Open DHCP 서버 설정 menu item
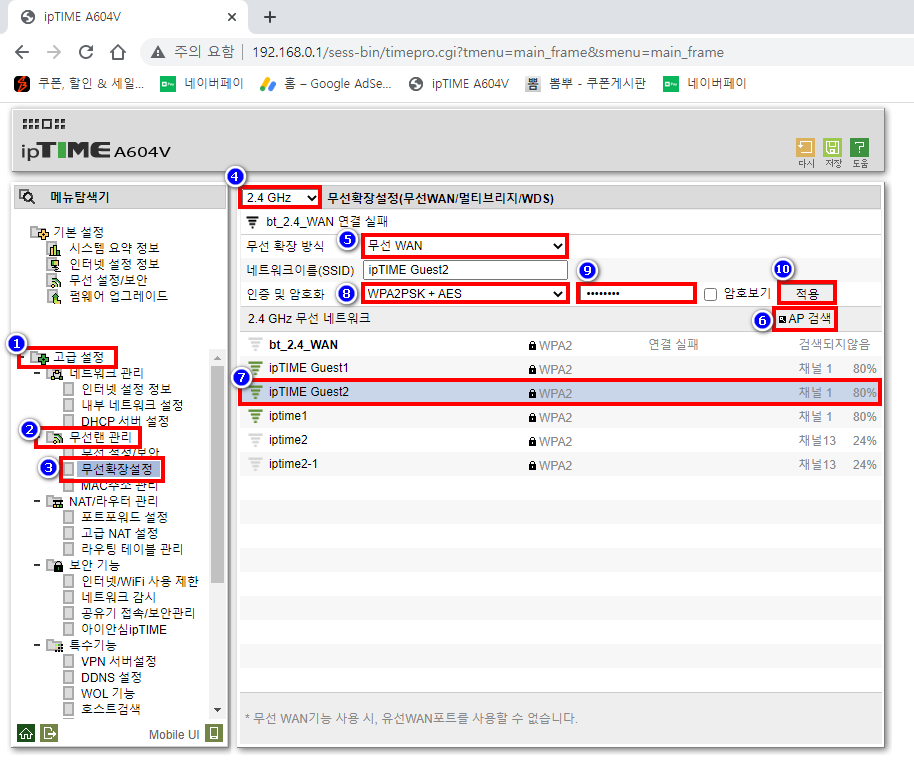The image size is (914, 778). click(125, 421)
